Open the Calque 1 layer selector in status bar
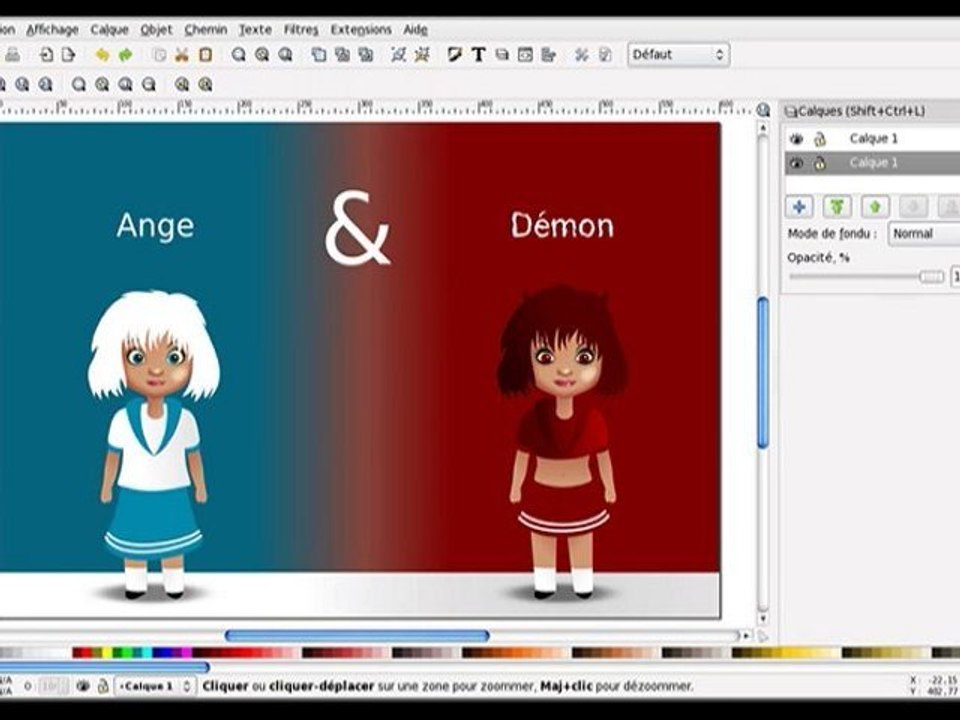Viewport: 960px width, 720px height. tap(156, 686)
